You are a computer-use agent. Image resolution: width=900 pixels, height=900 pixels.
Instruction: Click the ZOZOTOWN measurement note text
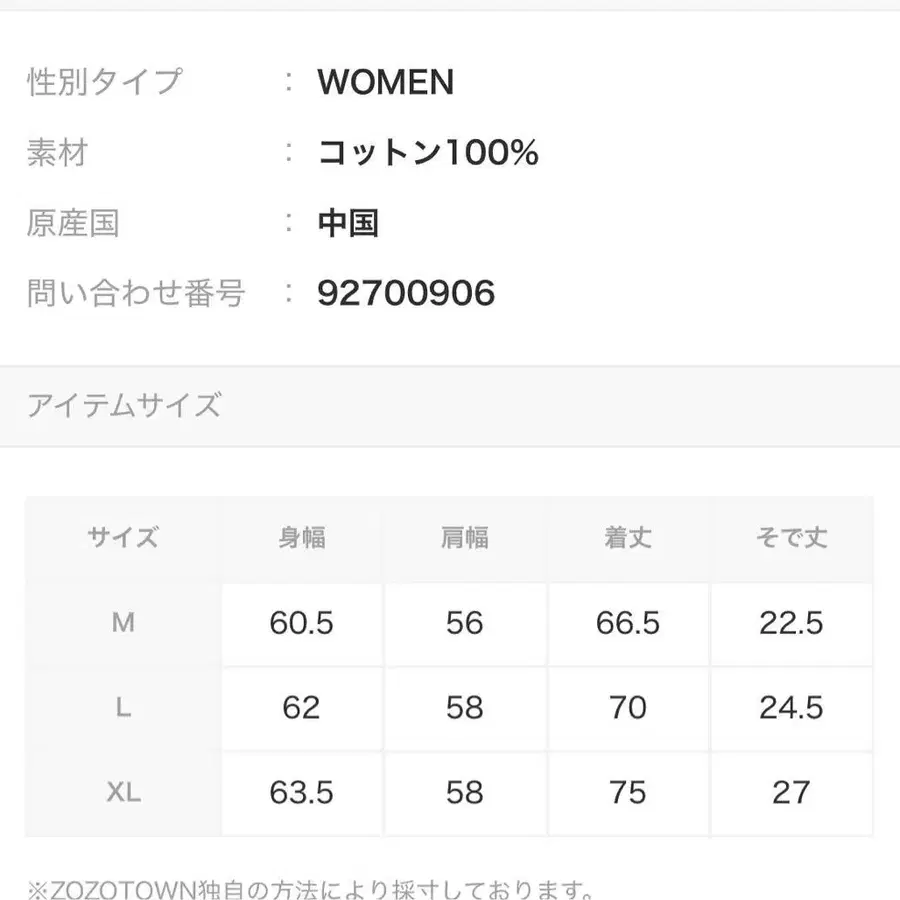[x=310, y=888]
